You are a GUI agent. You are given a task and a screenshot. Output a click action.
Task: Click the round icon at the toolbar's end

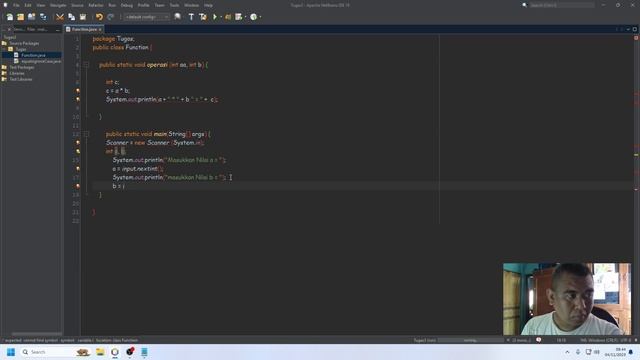[x=253, y=17]
